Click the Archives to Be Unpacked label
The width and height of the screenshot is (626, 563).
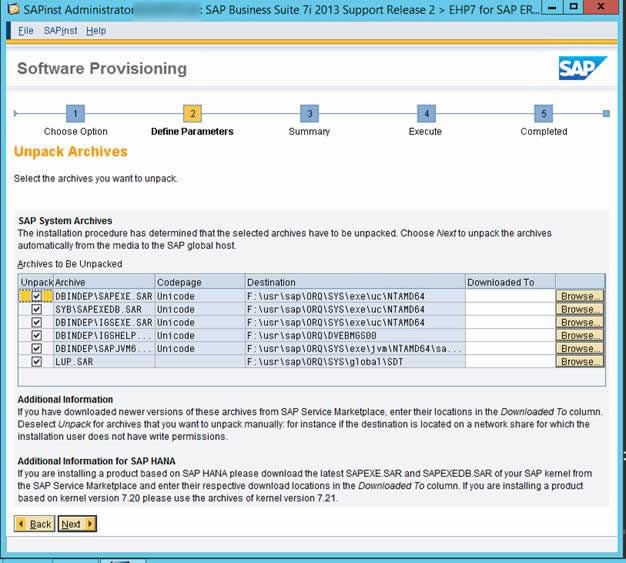click(70, 264)
